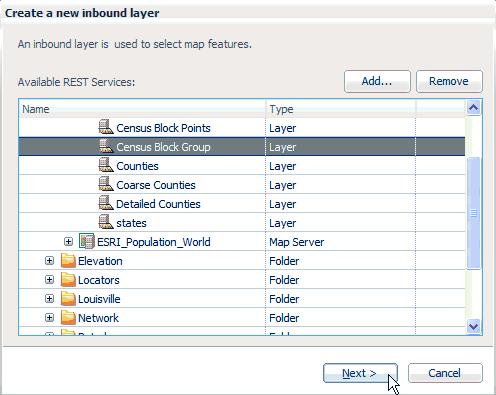
Task: Click the Name column header
Action: 142,109
